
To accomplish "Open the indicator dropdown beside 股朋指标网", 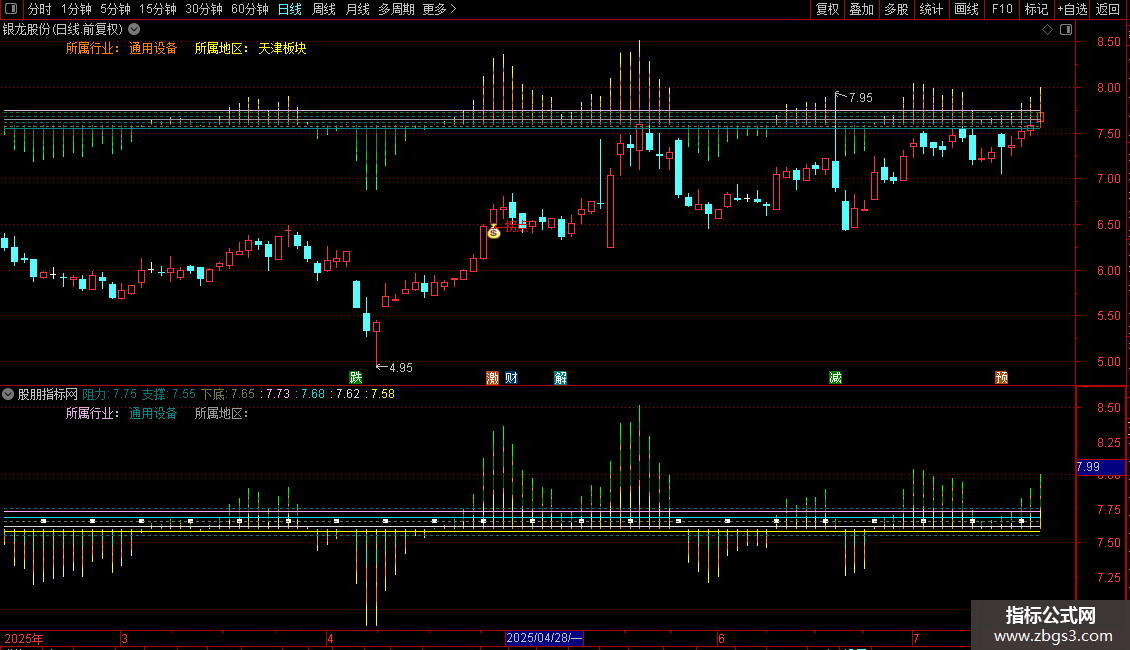I will point(8,394).
